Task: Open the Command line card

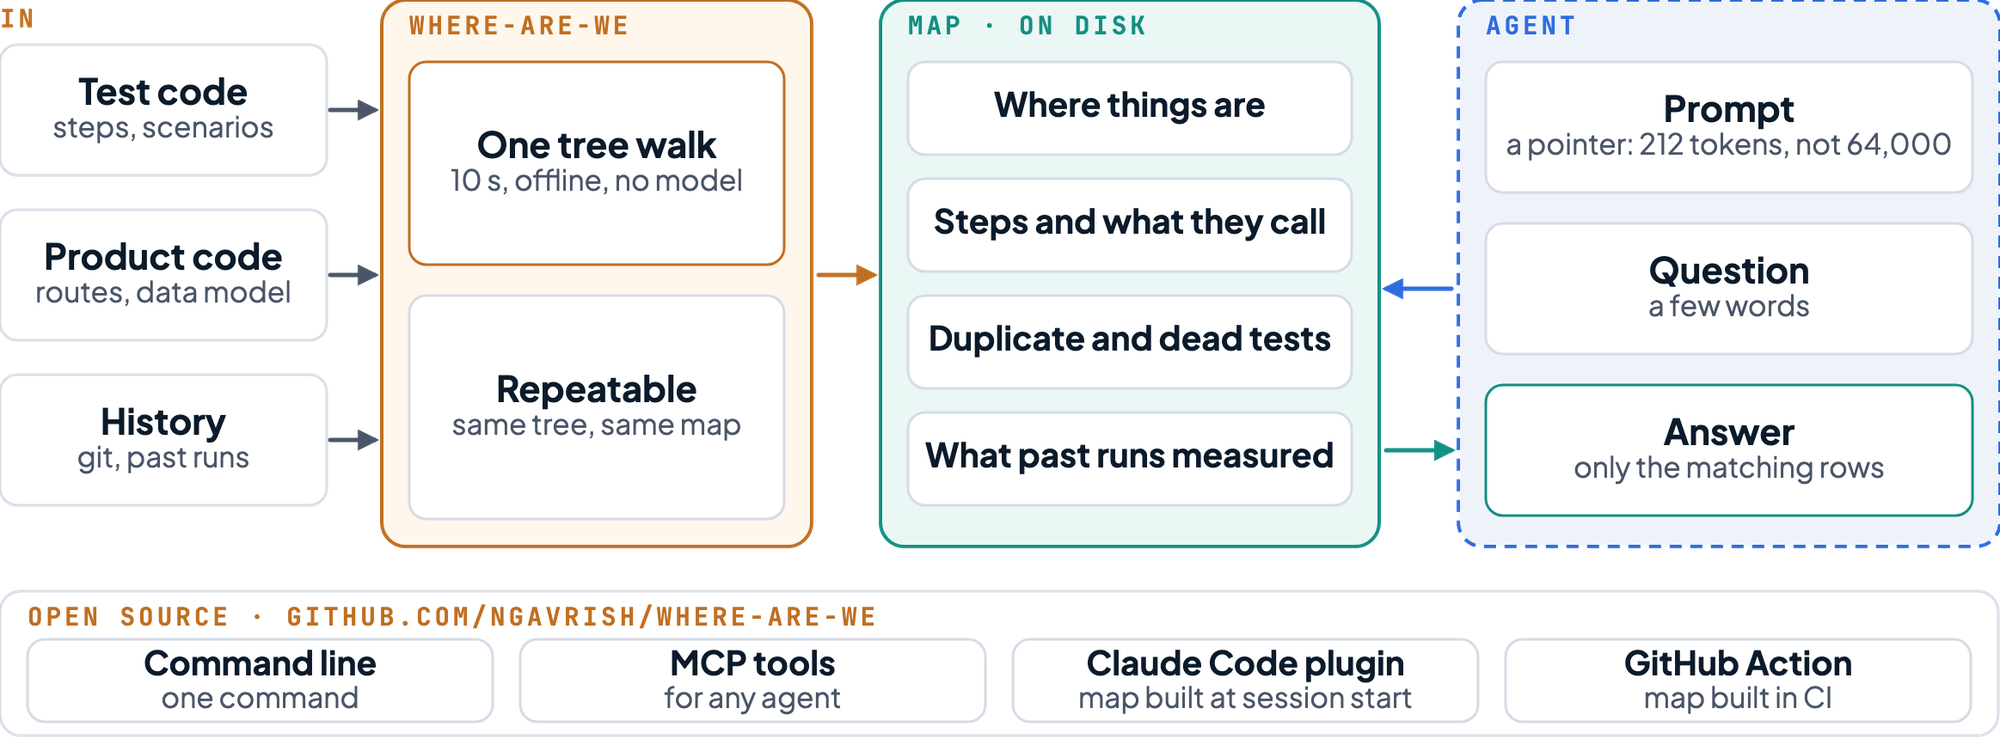Action: [x=260, y=680]
